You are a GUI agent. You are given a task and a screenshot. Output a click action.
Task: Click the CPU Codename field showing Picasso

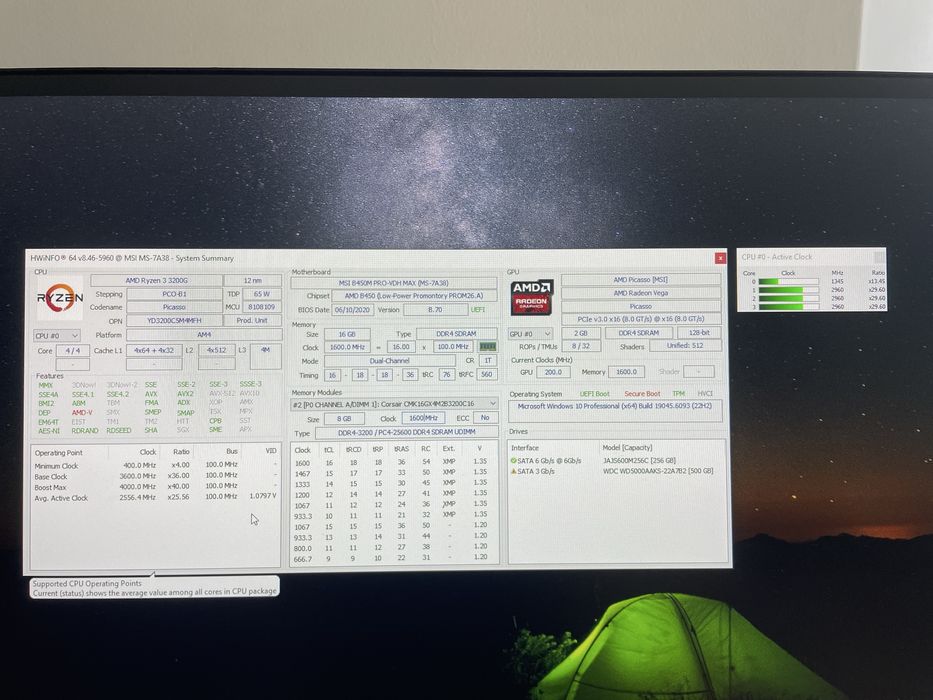pyautogui.click(x=174, y=307)
